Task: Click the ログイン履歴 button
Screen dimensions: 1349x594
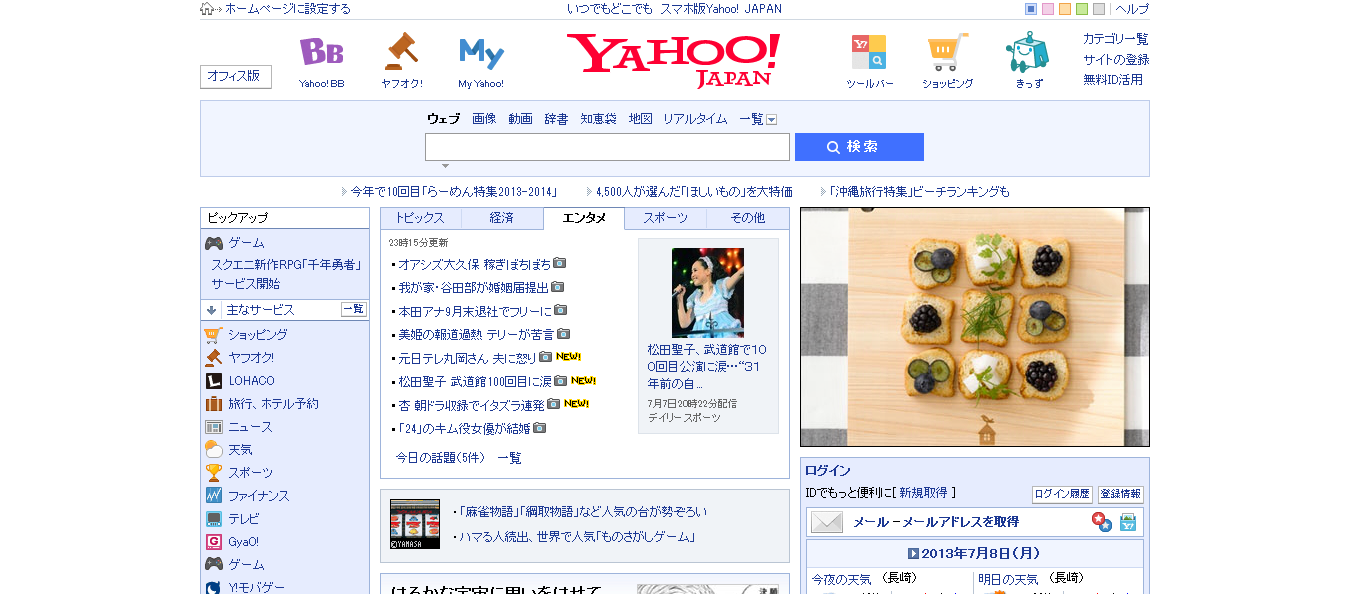Action: [x=1062, y=494]
